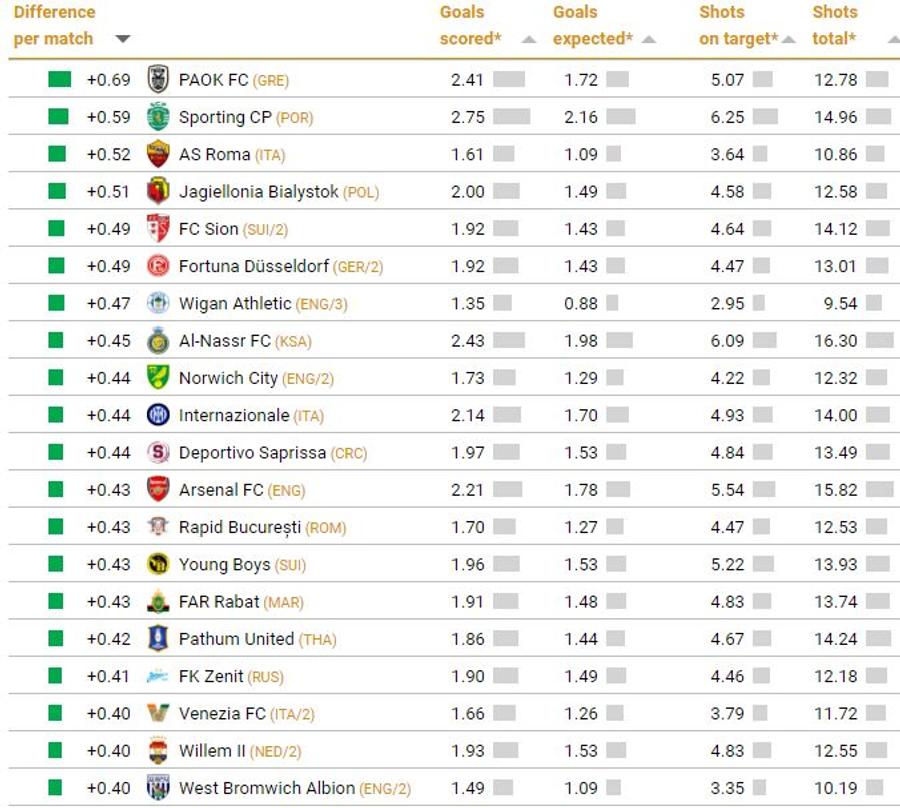900x808 pixels.
Task: Click the 16.30 shots total for Al-Nassr FC
Action: pos(836,341)
